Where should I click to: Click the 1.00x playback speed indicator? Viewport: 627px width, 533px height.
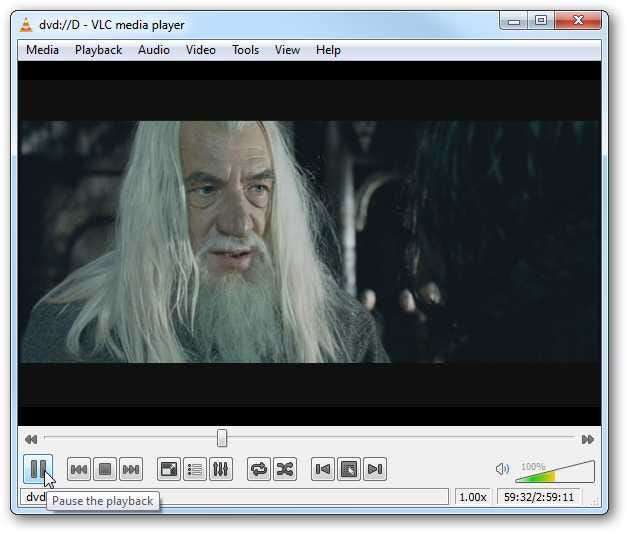pyautogui.click(x=473, y=497)
